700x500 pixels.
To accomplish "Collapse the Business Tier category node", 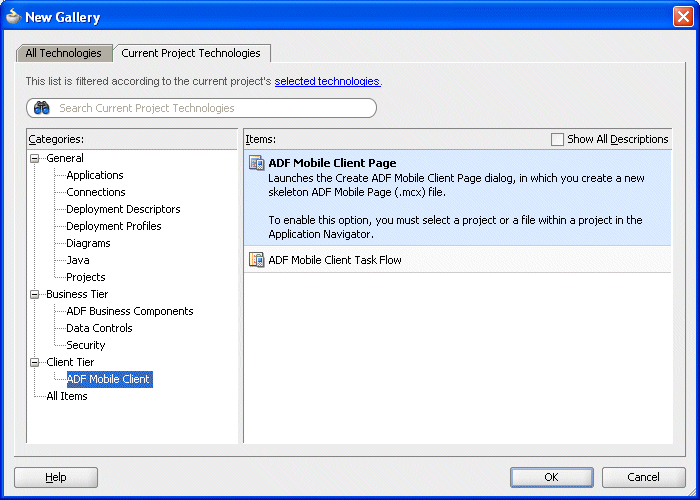I will tap(34, 295).
